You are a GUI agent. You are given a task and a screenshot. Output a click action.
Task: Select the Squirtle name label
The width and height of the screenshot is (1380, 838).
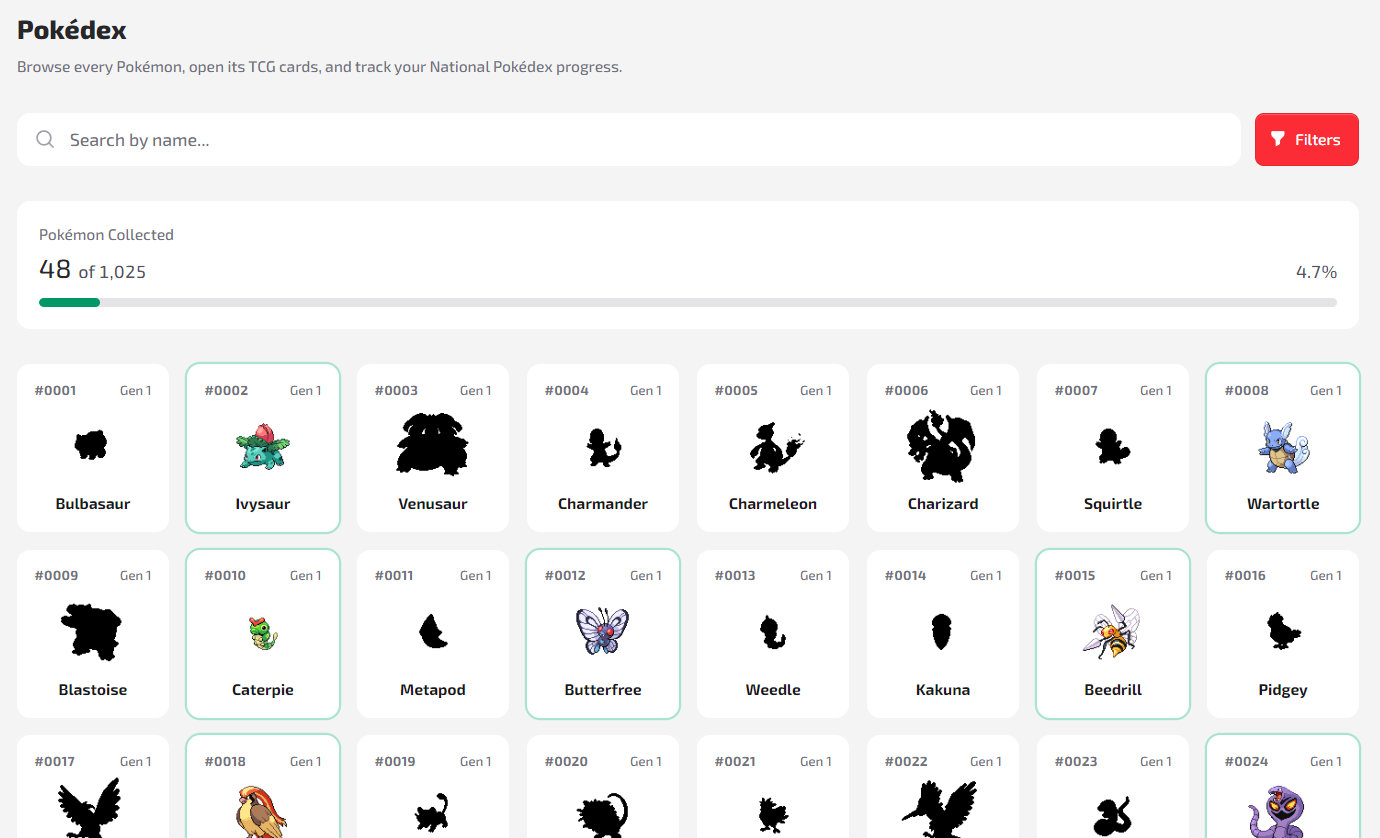click(1113, 504)
